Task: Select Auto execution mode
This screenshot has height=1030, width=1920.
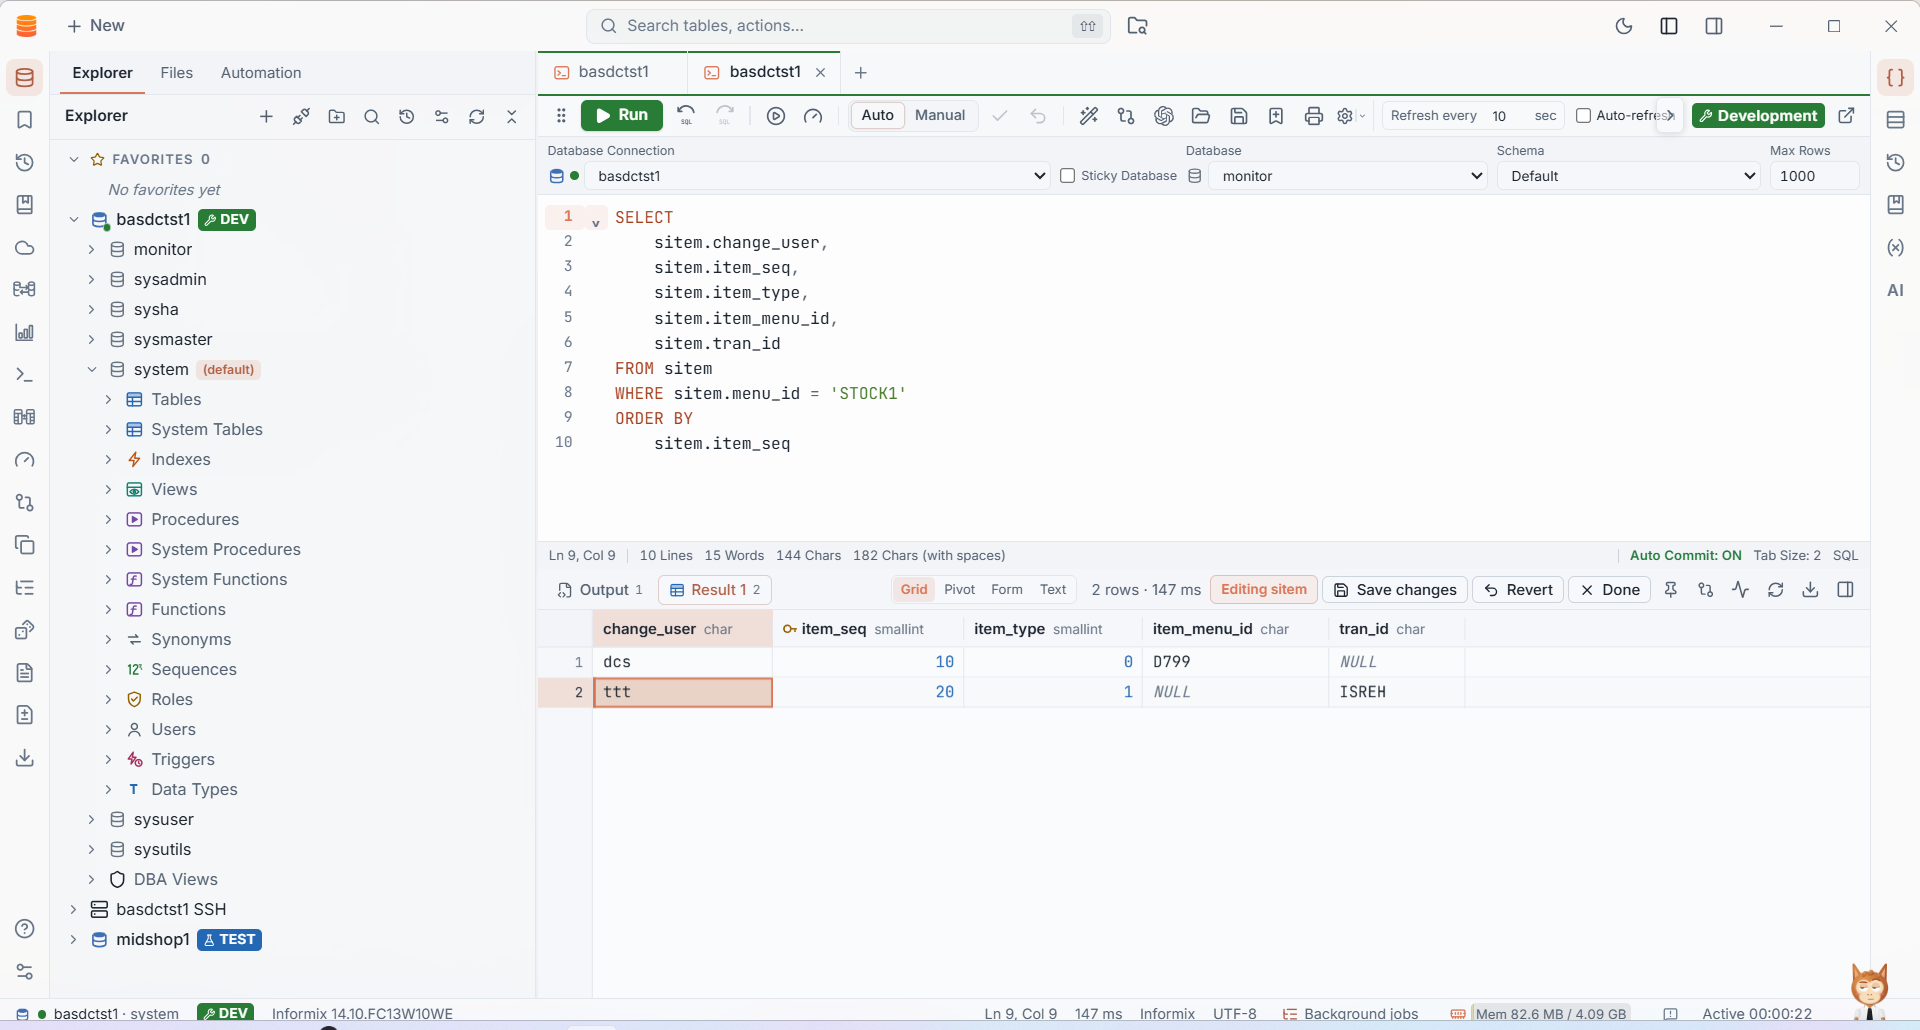Action: [x=877, y=115]
